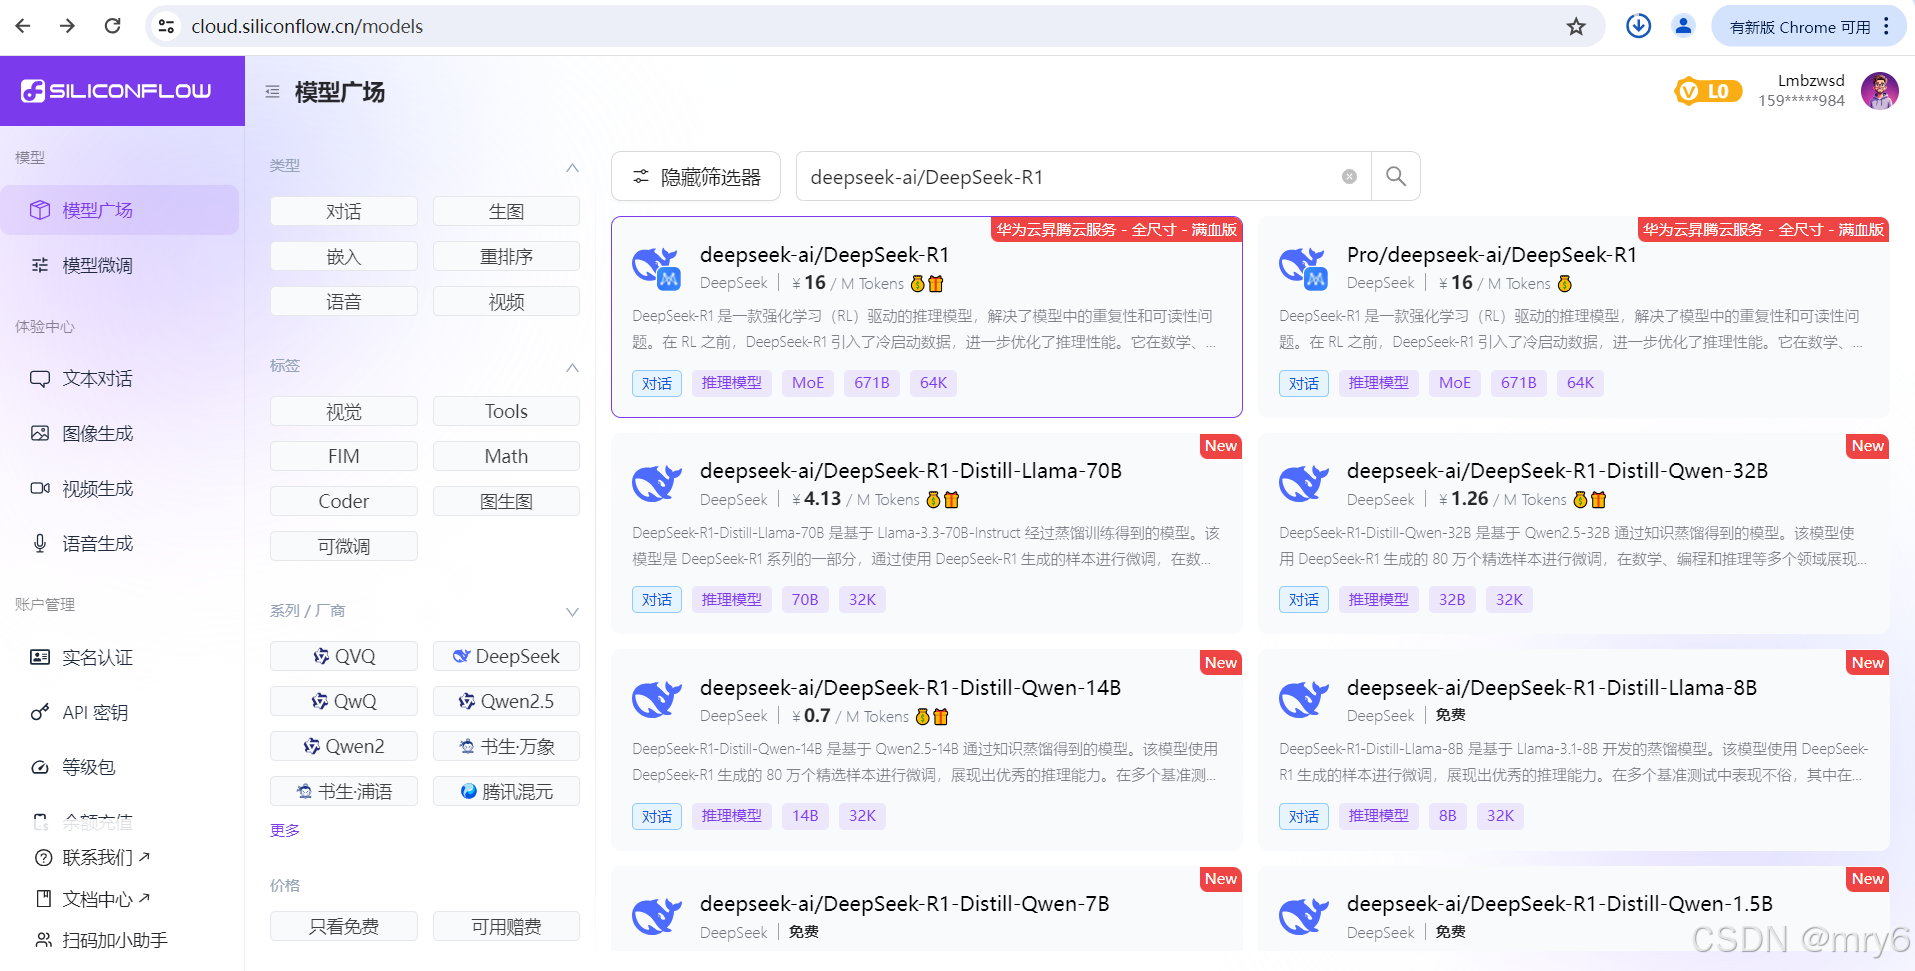This screenshot has height=971, width=1915.
Task: Open the Chrome profile icon
Action: [x=1683, y=26]
